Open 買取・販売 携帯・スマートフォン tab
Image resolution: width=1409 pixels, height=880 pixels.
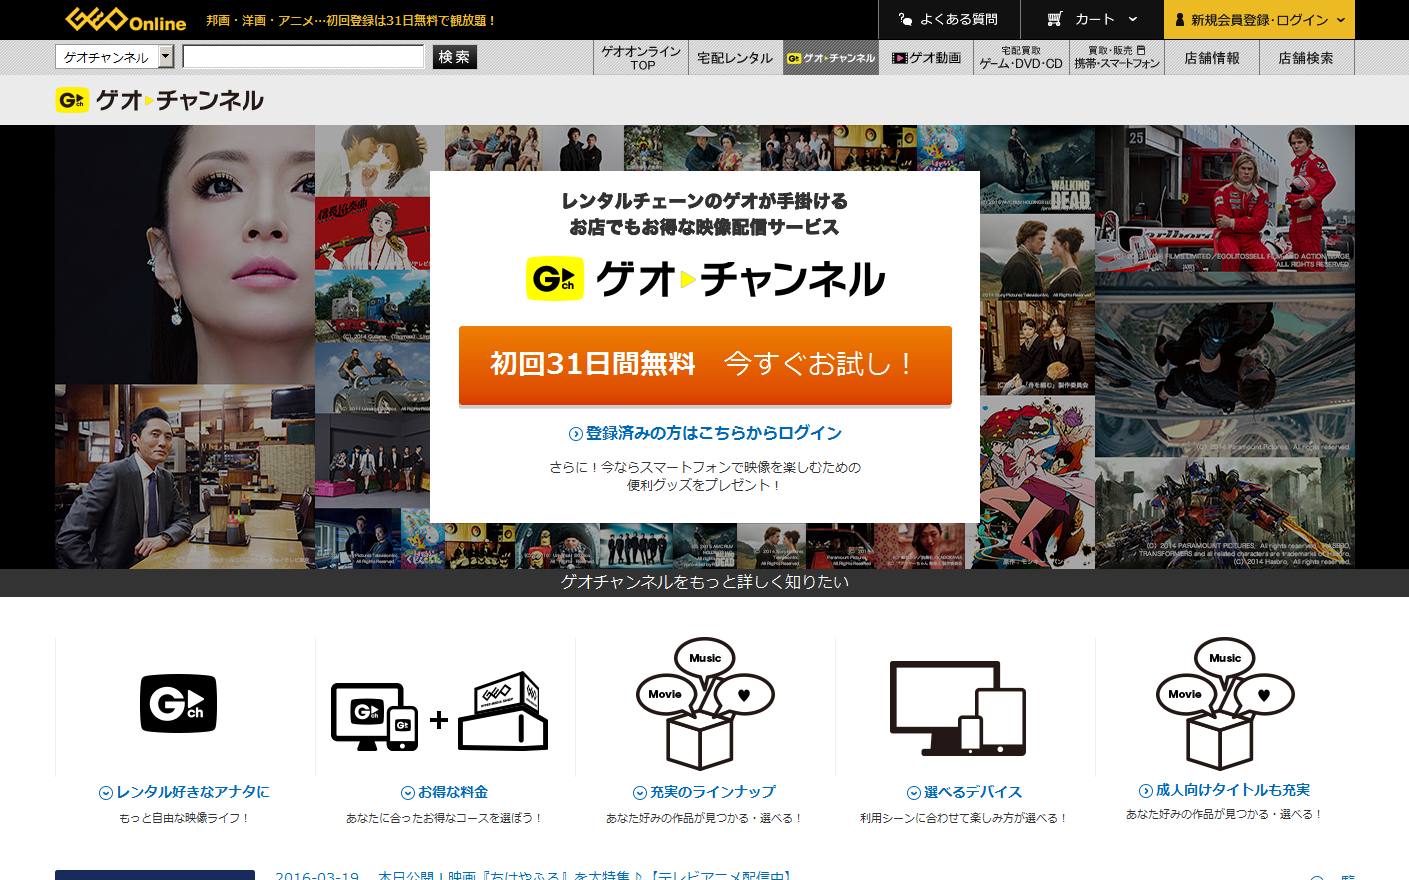click(x=1117, y=57)
